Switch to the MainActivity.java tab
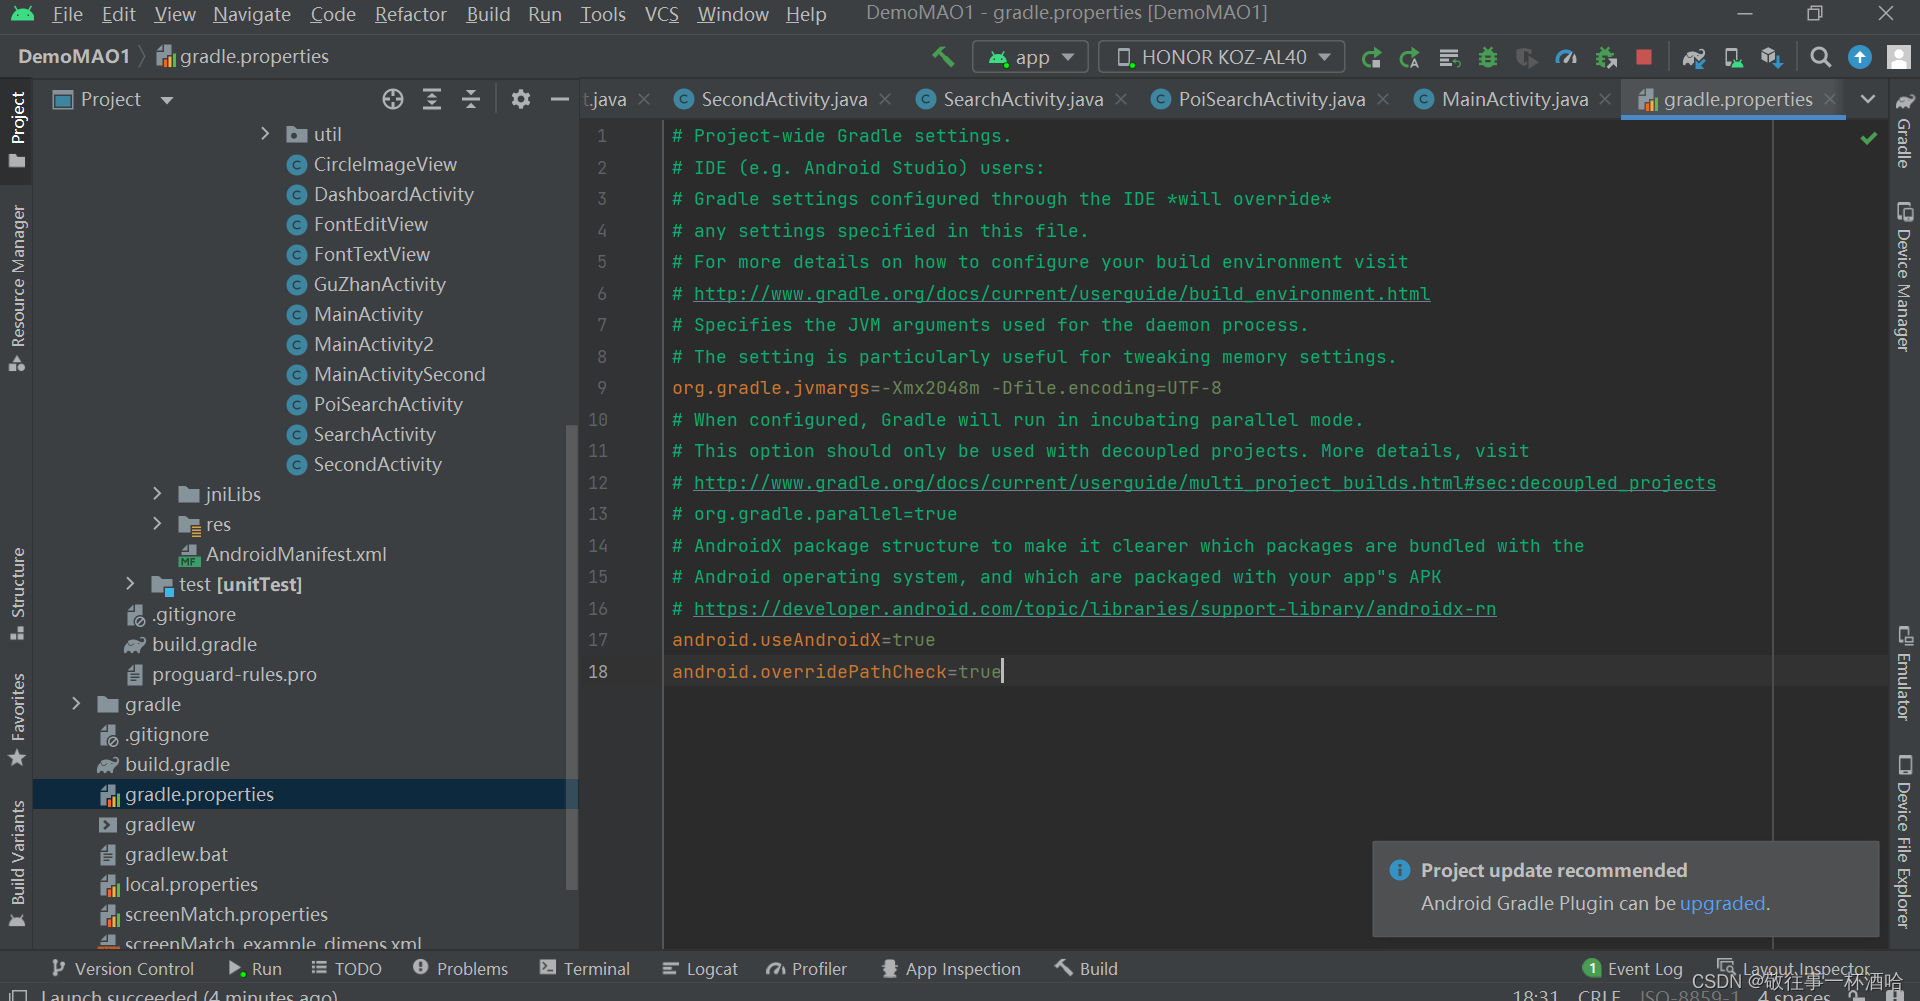Screen dimensions: 1920x1001 [1513, 99]
